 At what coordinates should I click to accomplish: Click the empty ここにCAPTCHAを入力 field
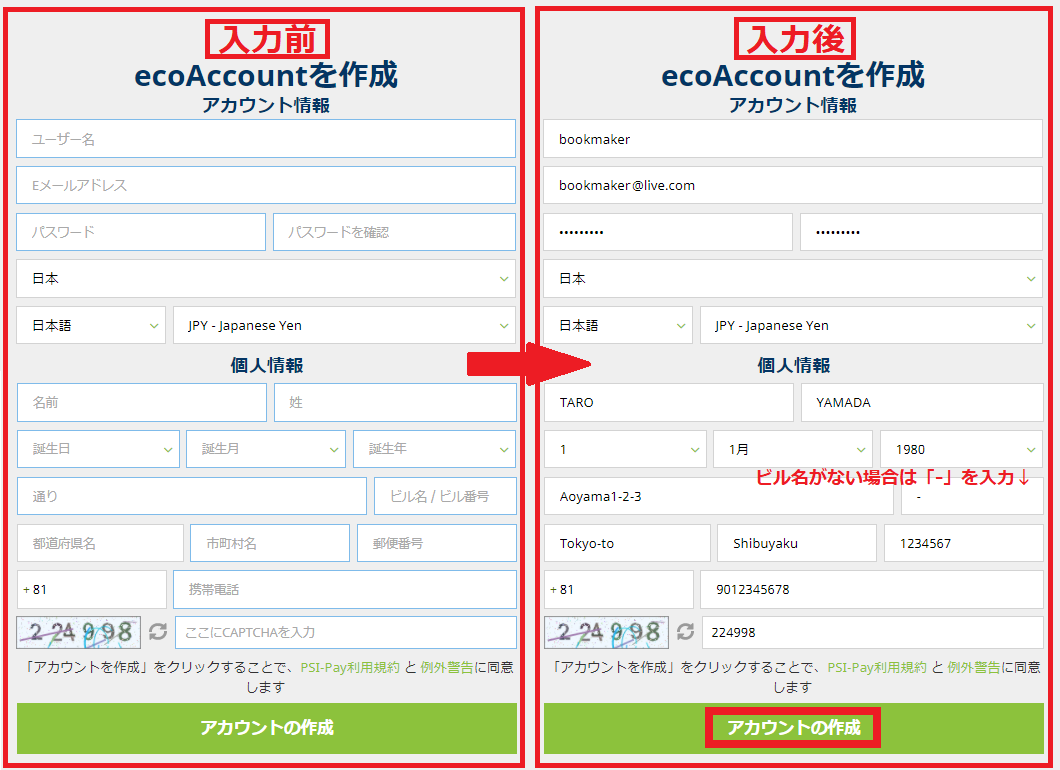(346, 632)
